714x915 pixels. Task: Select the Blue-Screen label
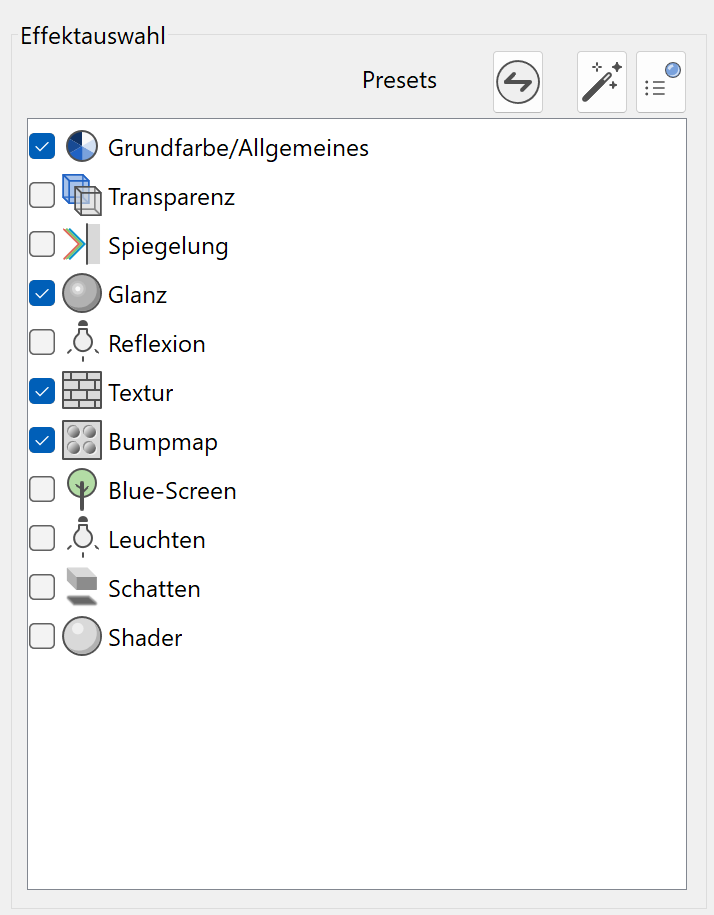point(173,491)
